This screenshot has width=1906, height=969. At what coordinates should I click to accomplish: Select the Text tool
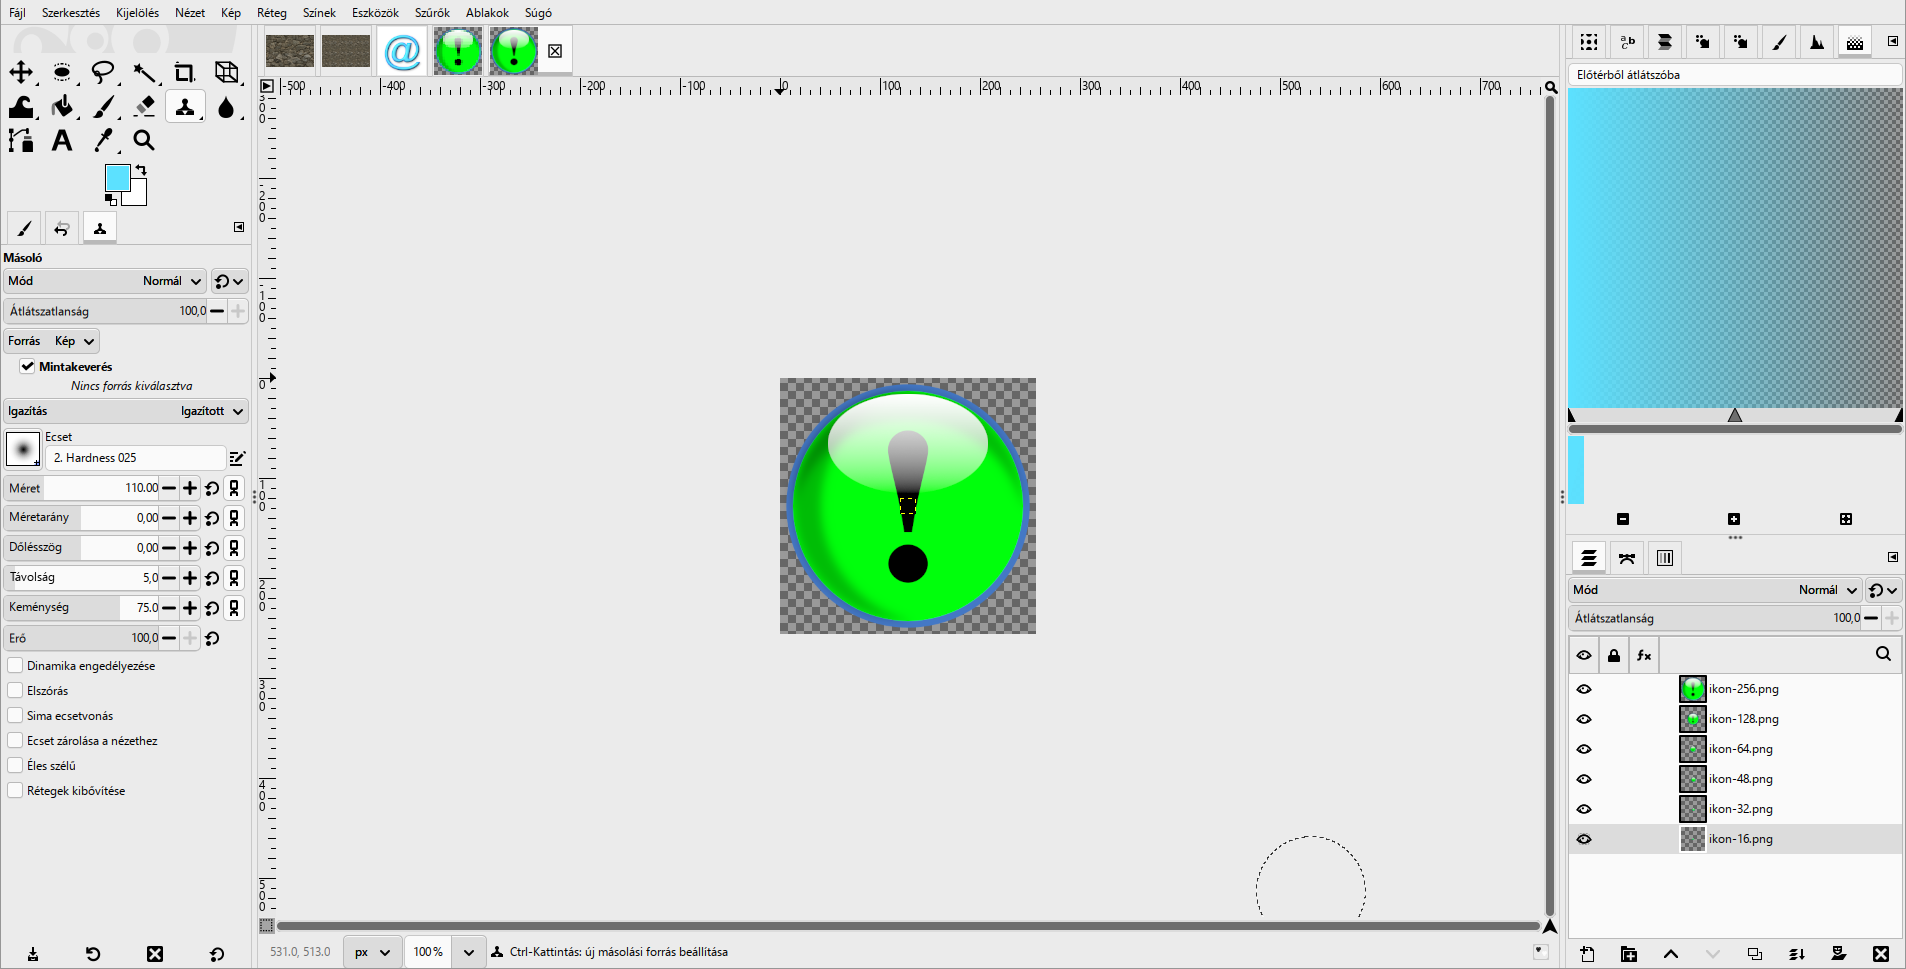pyautogui.click(x=62, y=140)
